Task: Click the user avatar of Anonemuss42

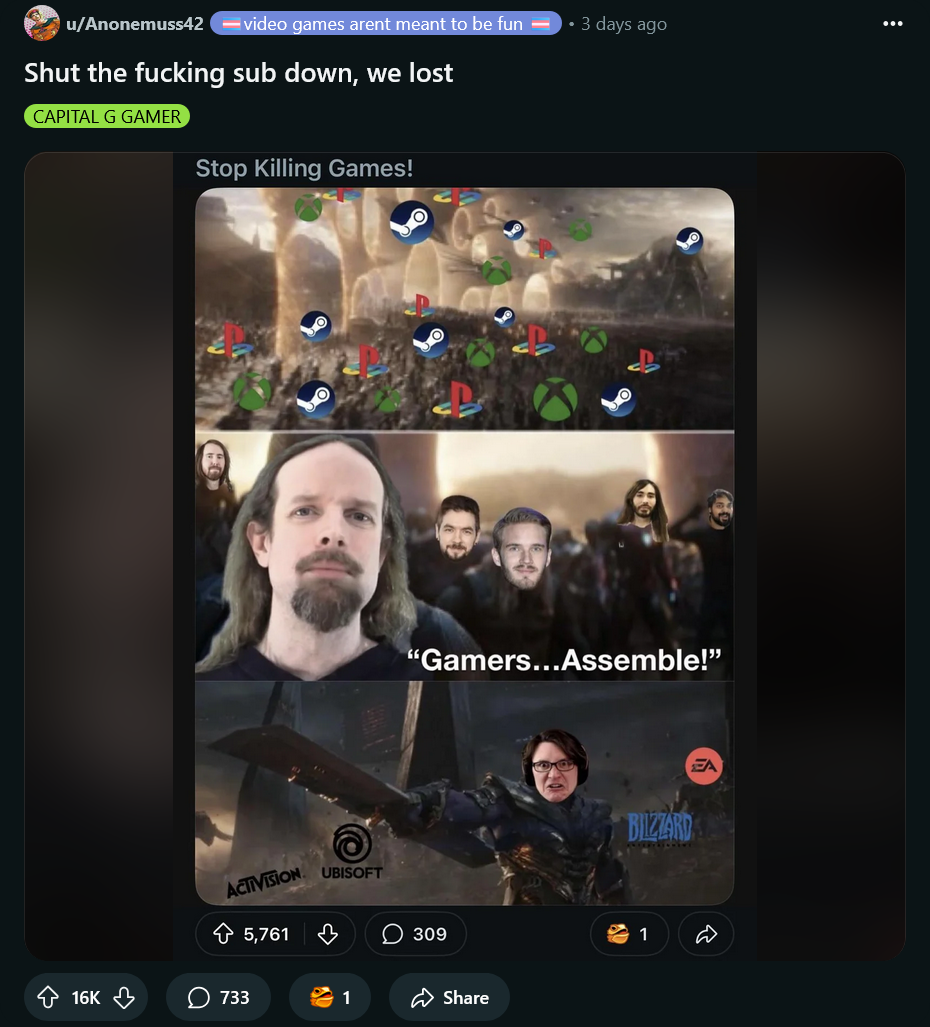Action: coord(41,23)
